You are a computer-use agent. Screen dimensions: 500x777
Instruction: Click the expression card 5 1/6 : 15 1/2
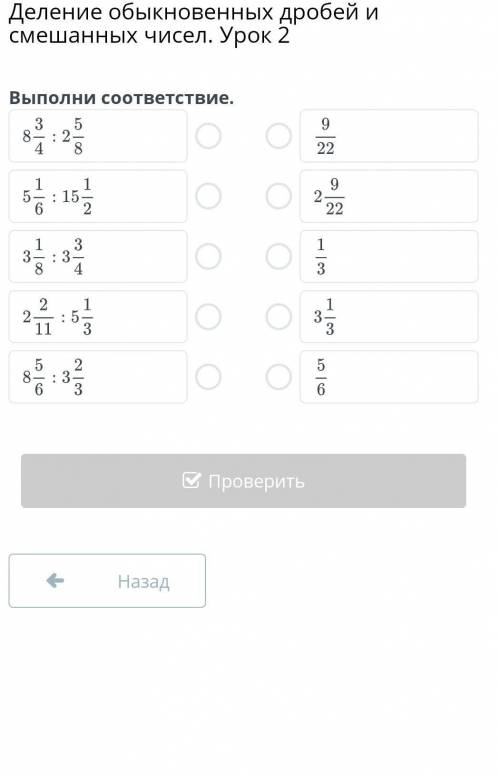tap(98, 196)
